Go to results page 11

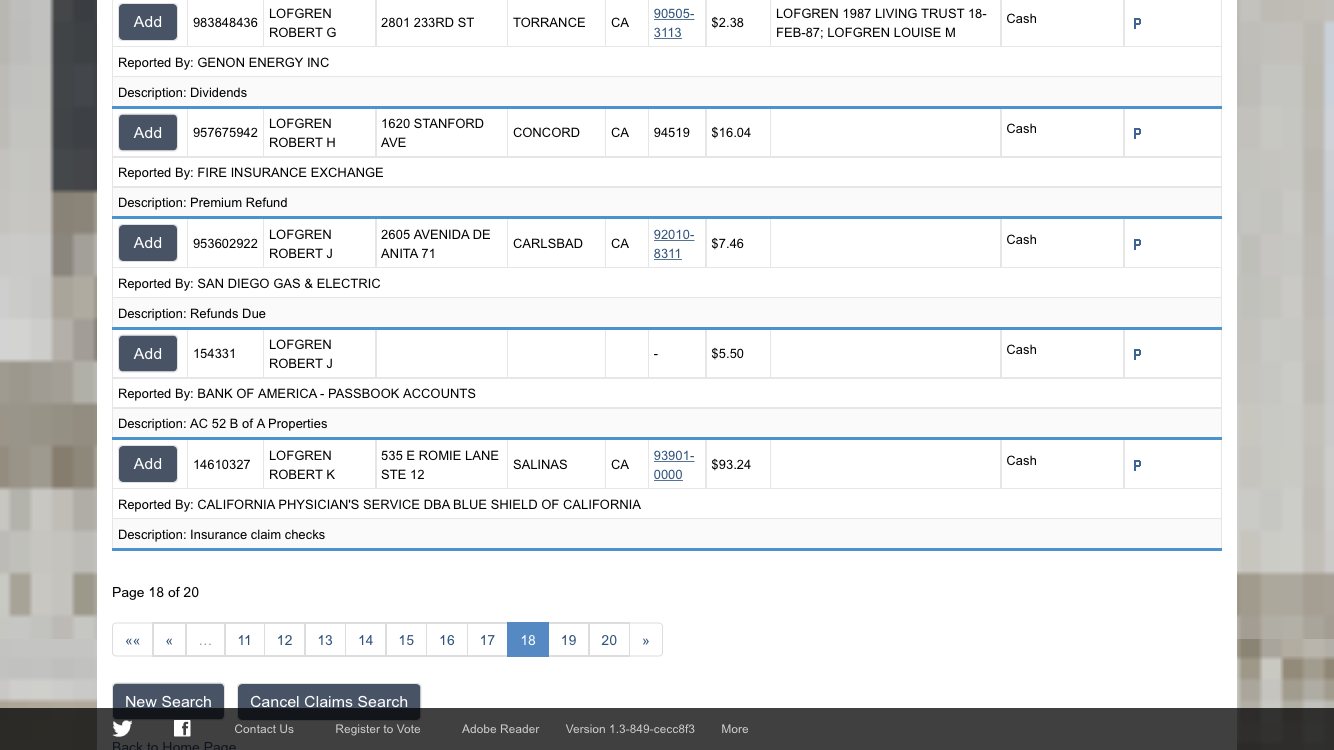[245, 640]
